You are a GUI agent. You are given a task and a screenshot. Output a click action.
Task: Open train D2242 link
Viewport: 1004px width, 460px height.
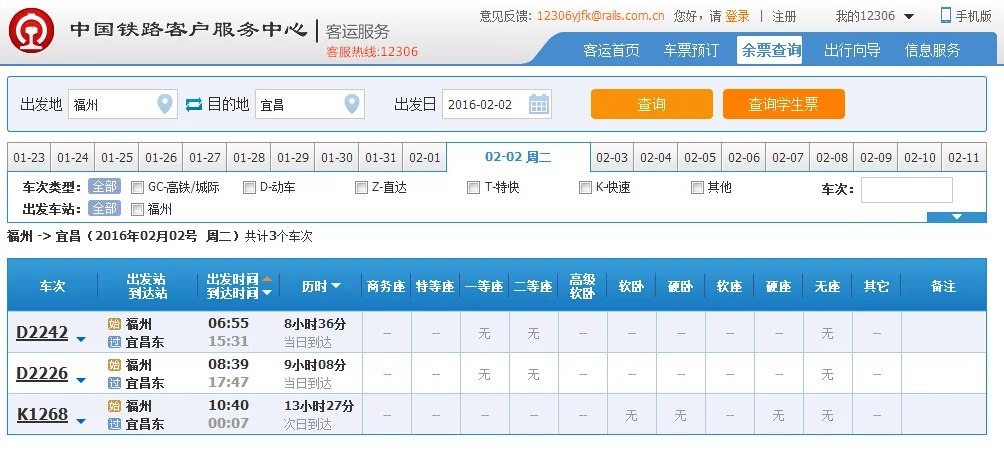click(x=42, y=333)
